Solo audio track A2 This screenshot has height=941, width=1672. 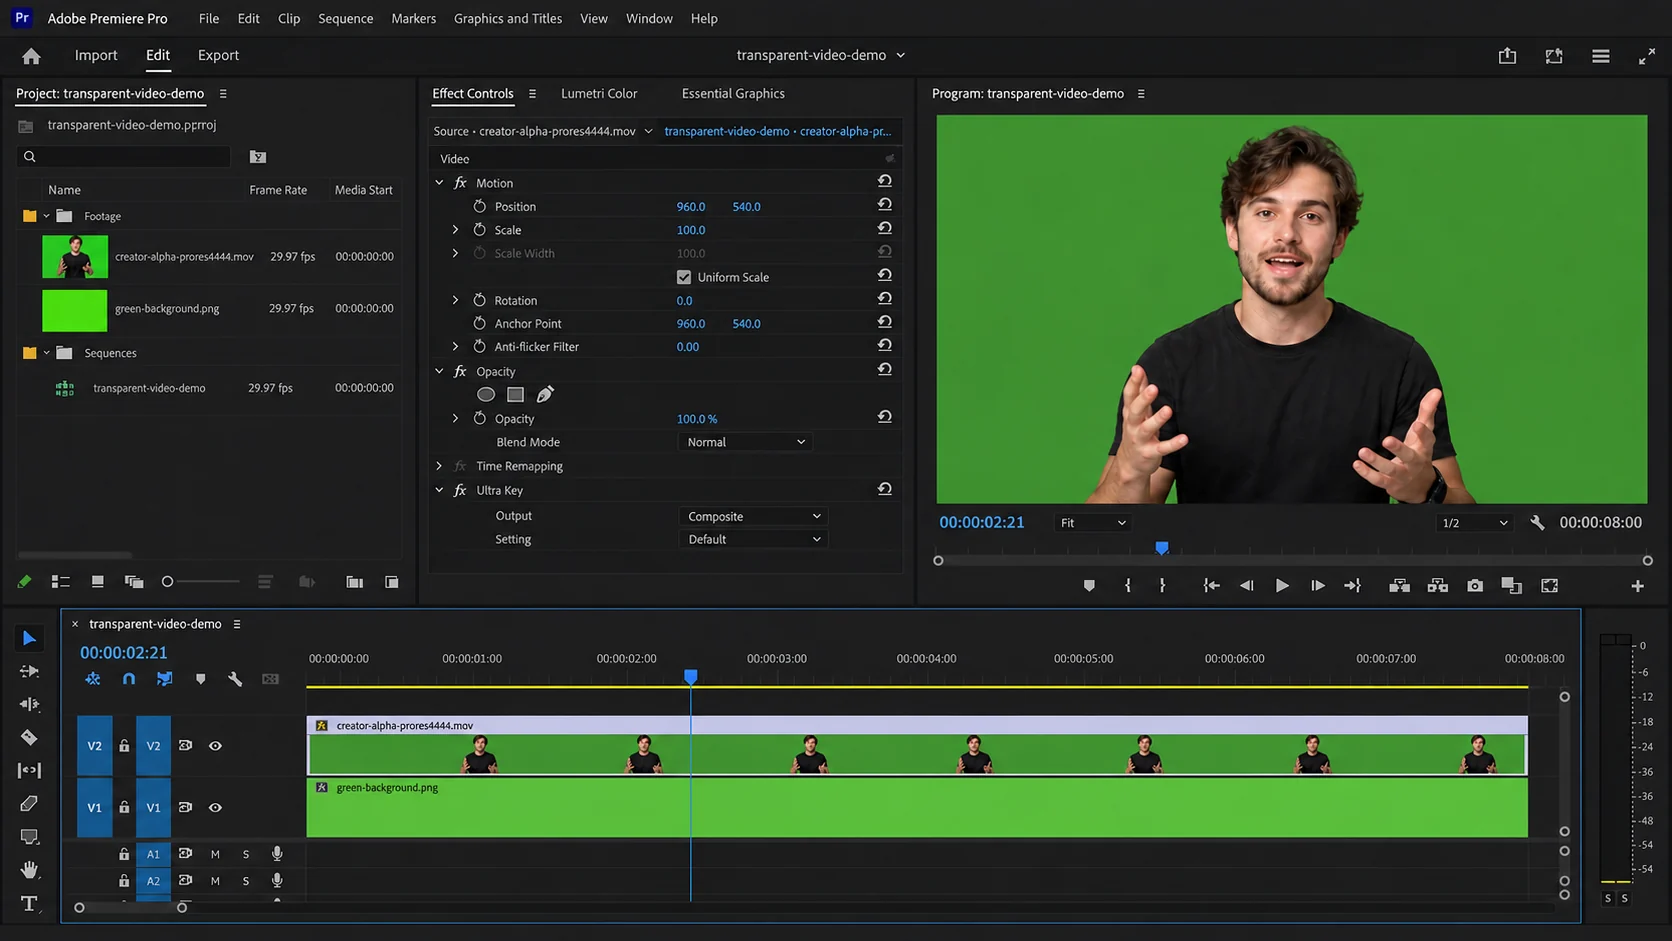pyautogui.click(x=246, y=881)
